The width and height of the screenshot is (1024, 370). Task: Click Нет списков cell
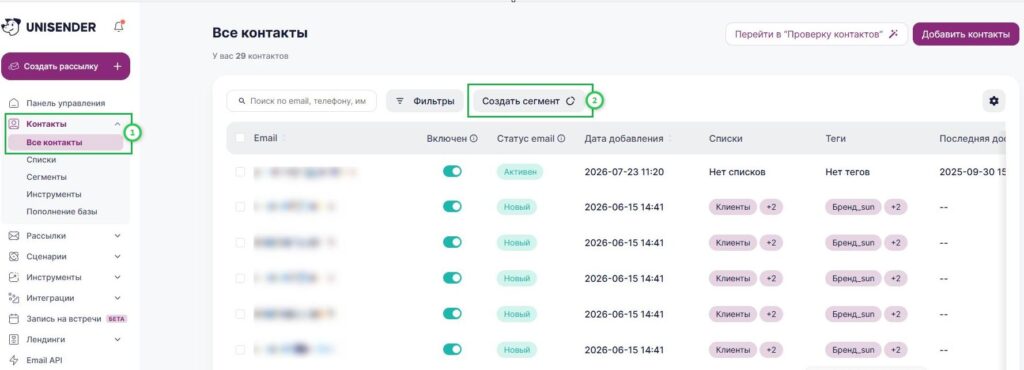[737, 172]
